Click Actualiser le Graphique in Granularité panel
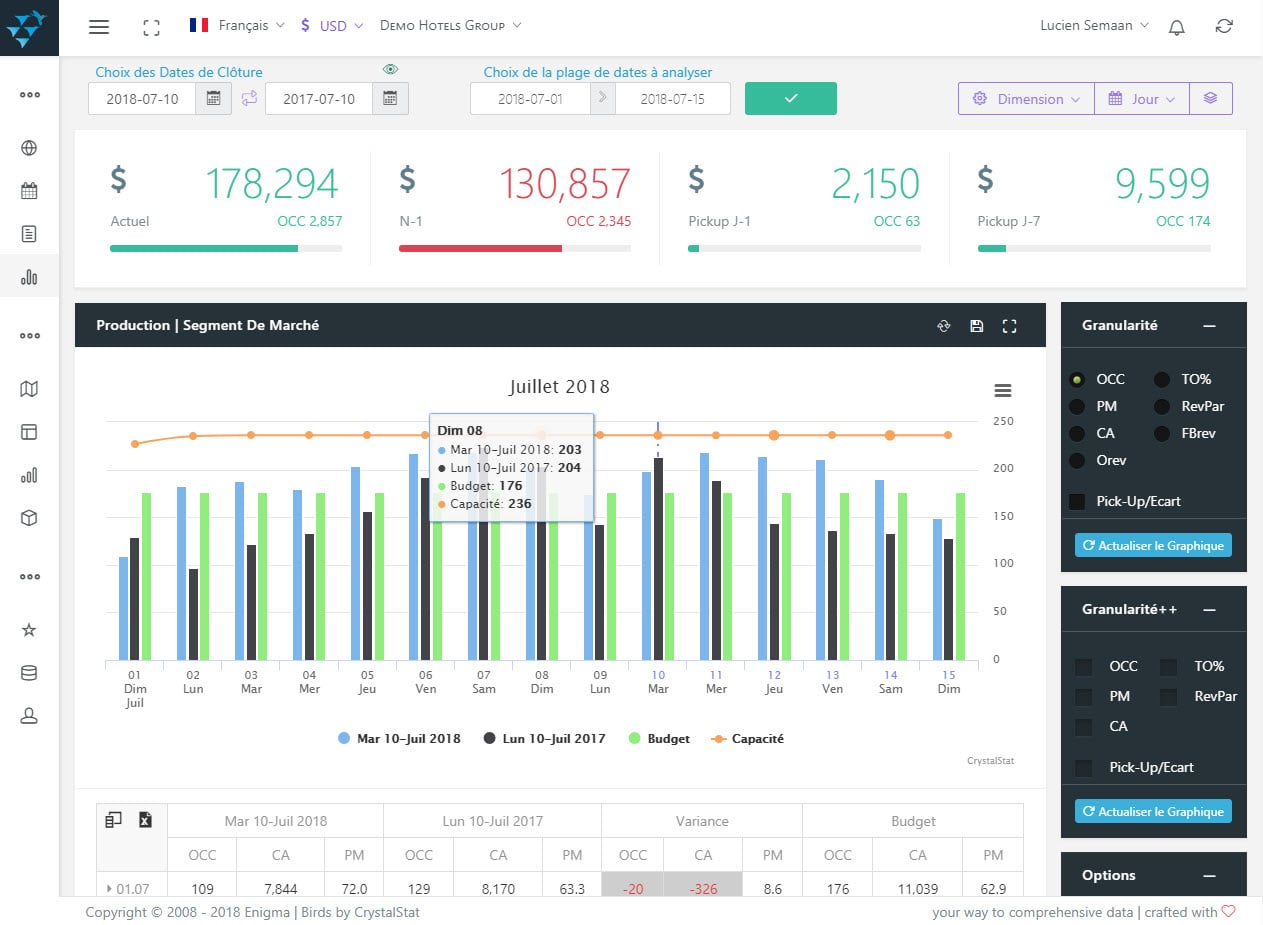 [x=1153, y=545]
